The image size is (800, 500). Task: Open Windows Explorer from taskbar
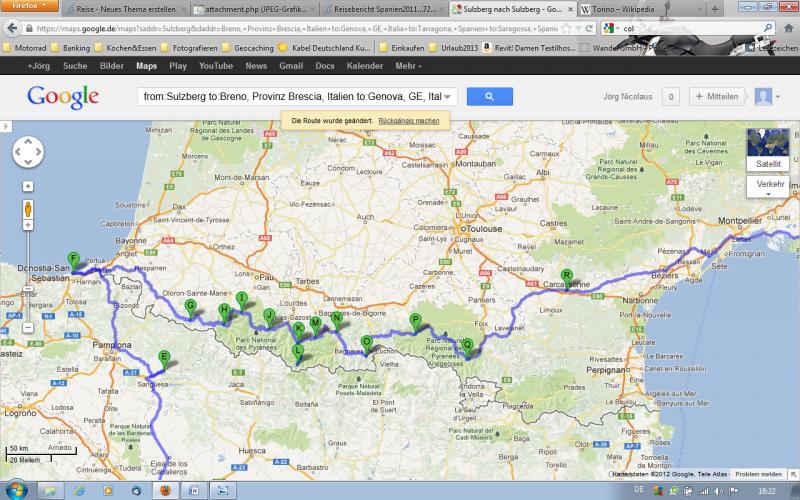click(x=51, y=490)
